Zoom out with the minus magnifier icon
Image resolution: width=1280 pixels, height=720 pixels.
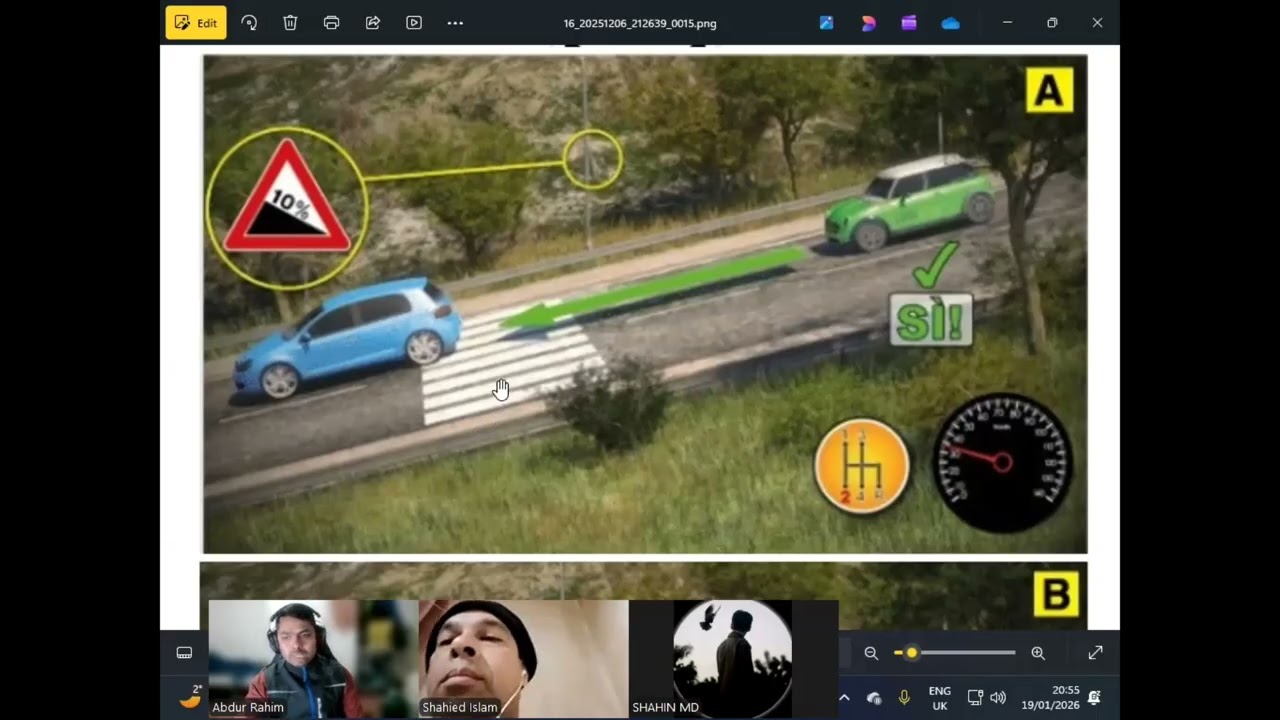pyautogui.click(x=871, y=653)
